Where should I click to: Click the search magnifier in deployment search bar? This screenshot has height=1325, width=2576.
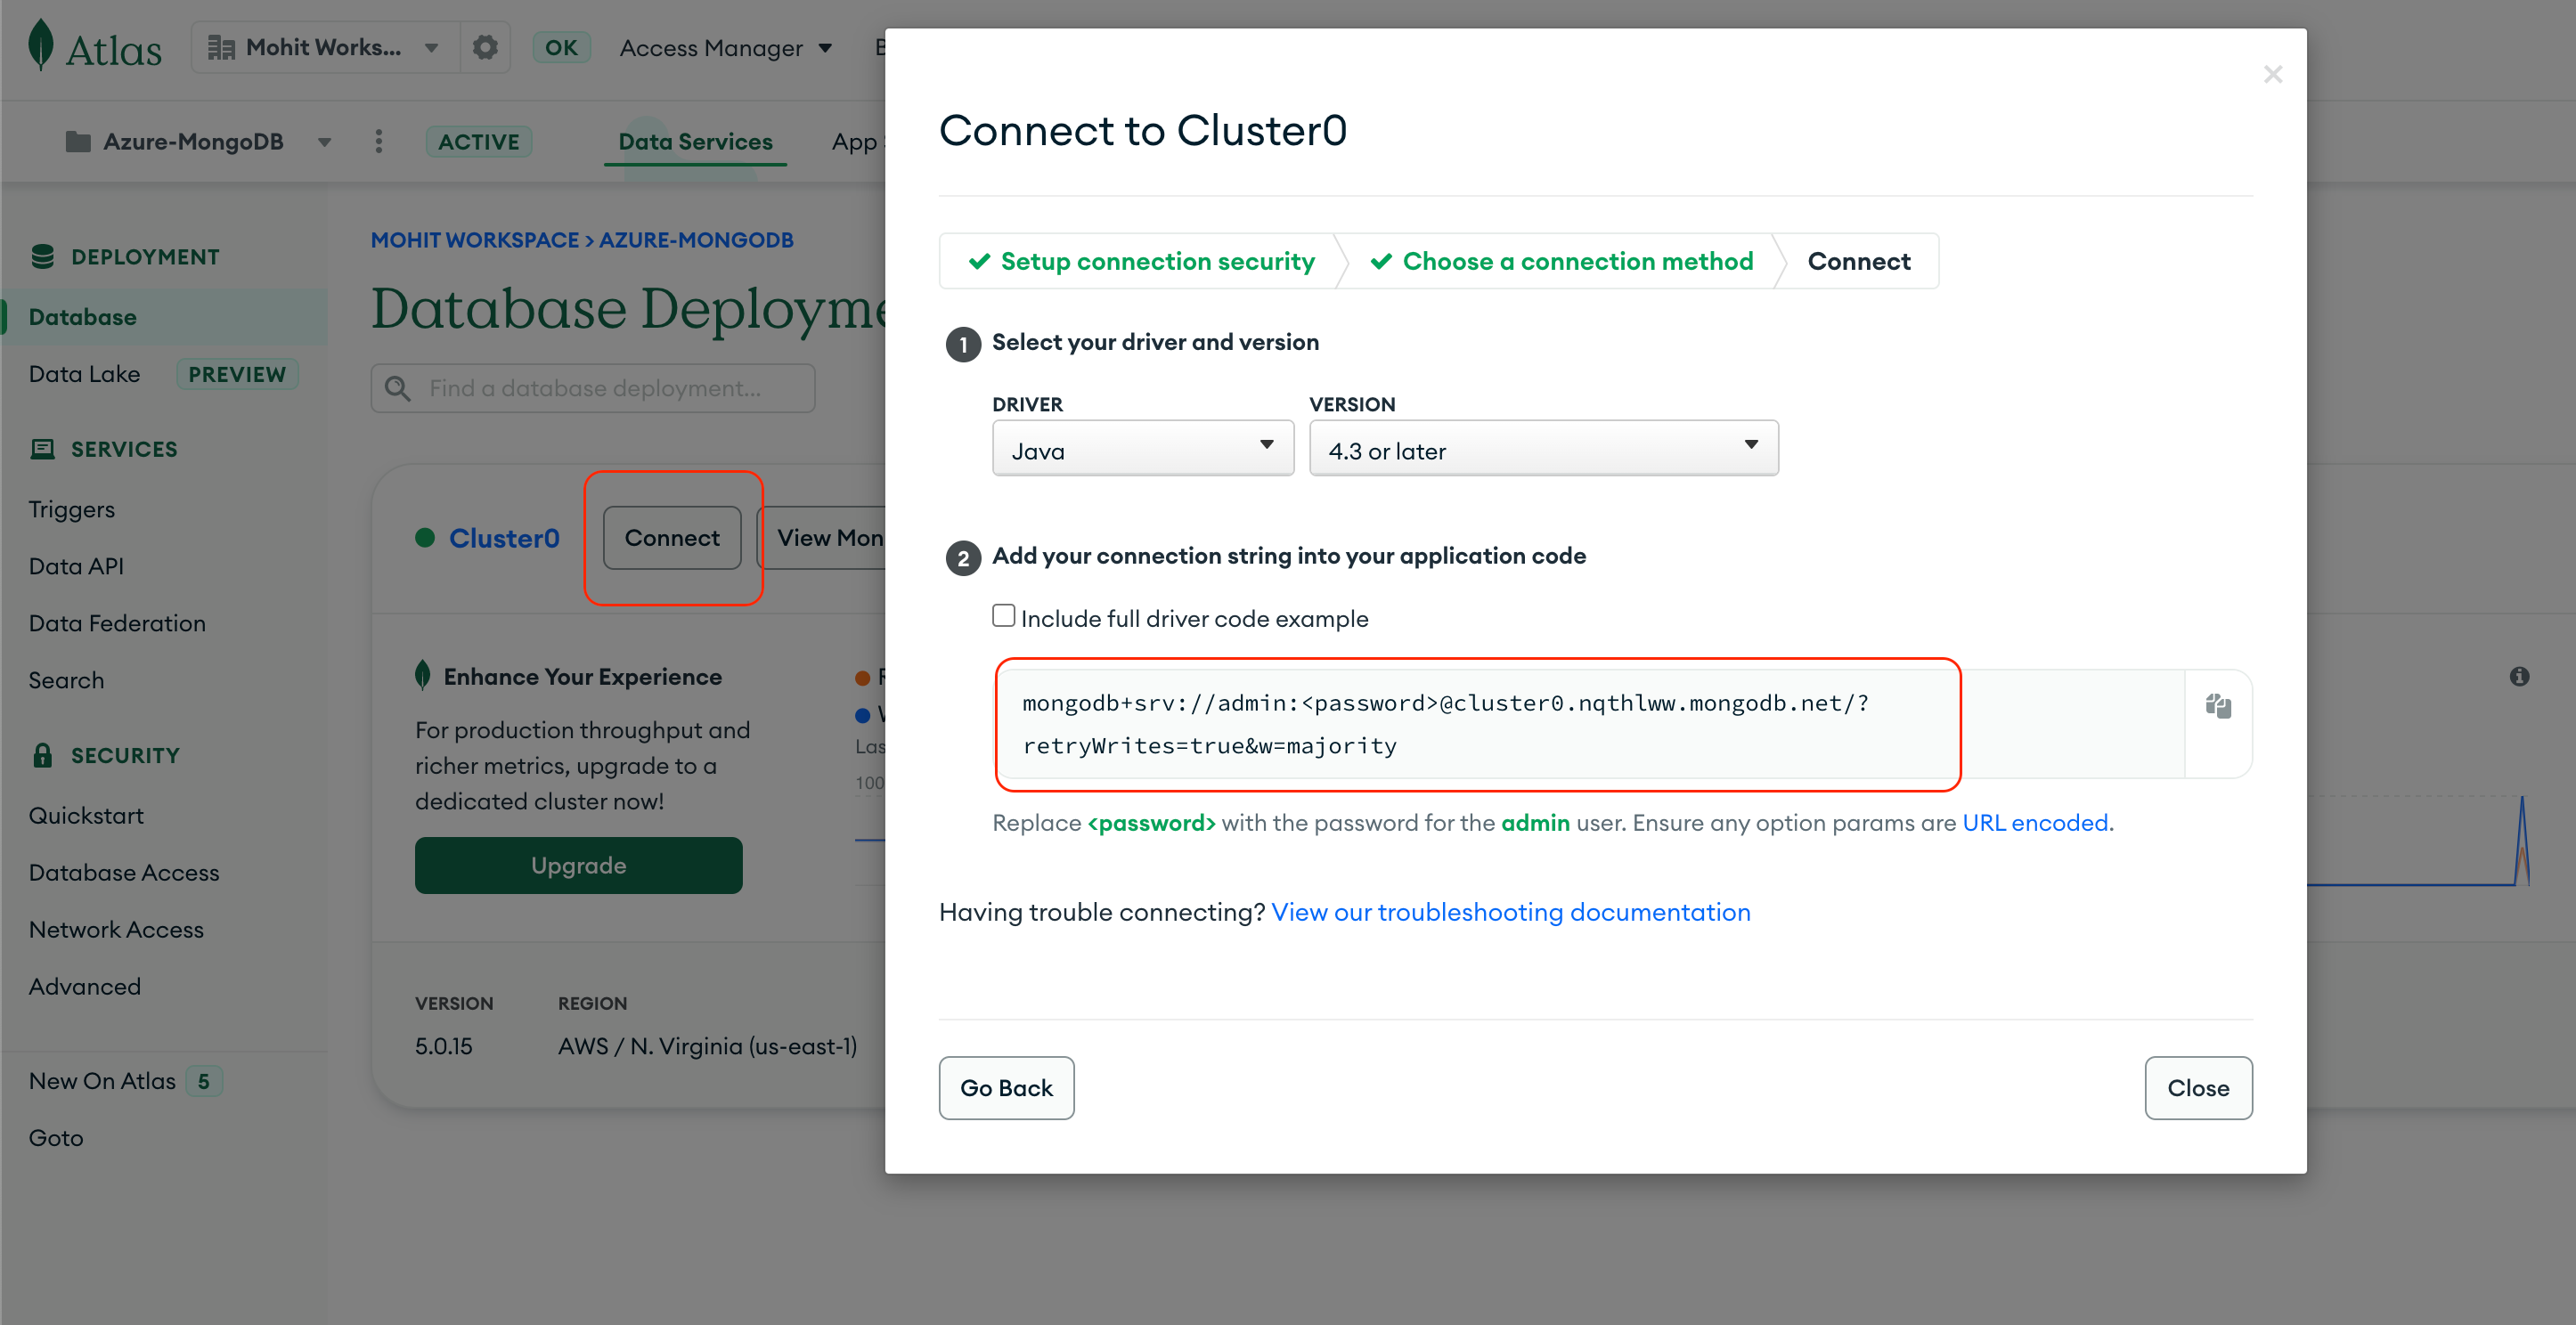click(x=397, y=388)
